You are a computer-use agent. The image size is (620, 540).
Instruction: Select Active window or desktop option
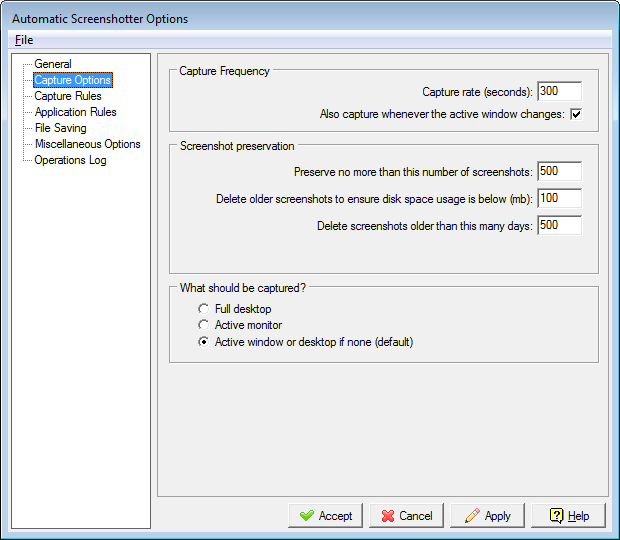(204, 342)
